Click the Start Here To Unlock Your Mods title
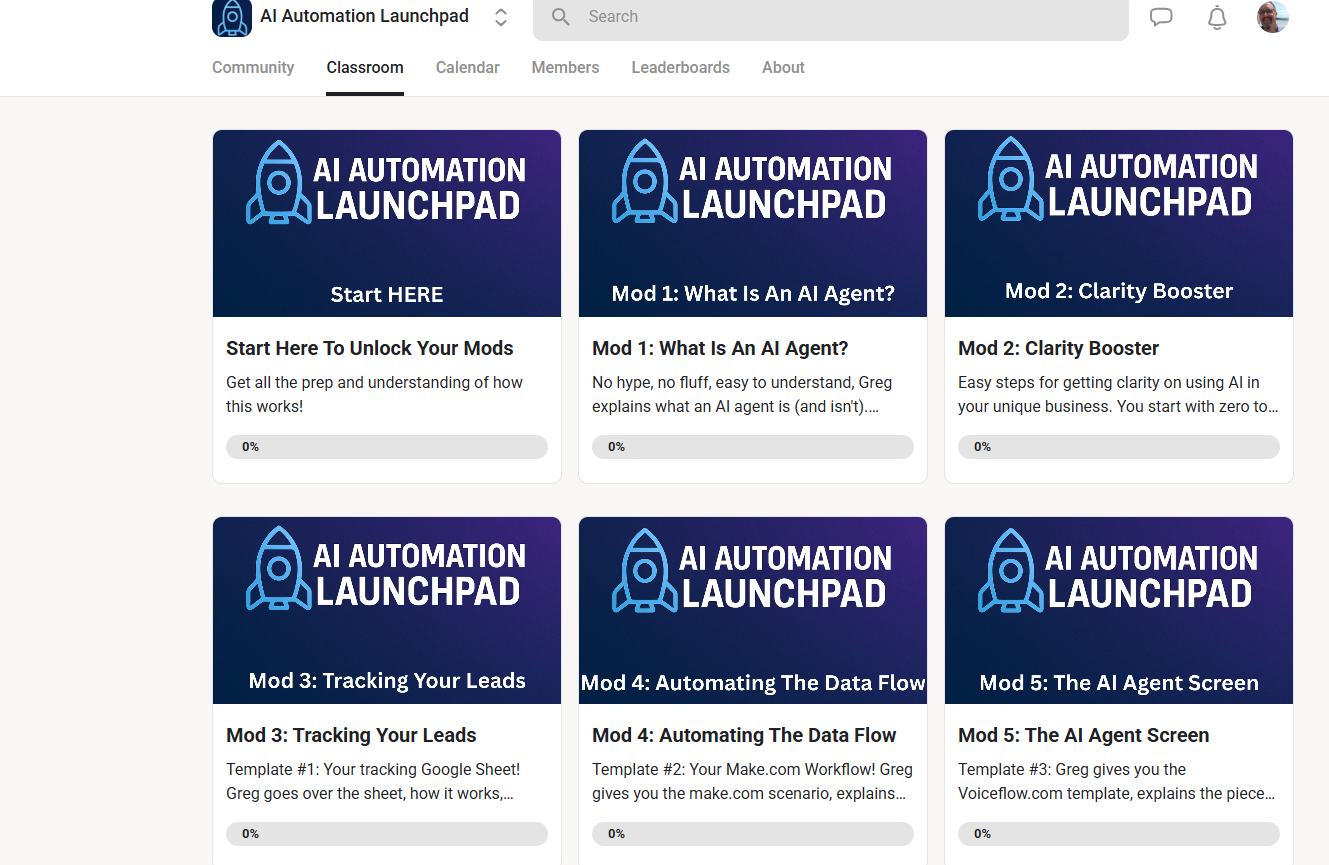This screenshot has width=1329, height=865. pos(370,348)
